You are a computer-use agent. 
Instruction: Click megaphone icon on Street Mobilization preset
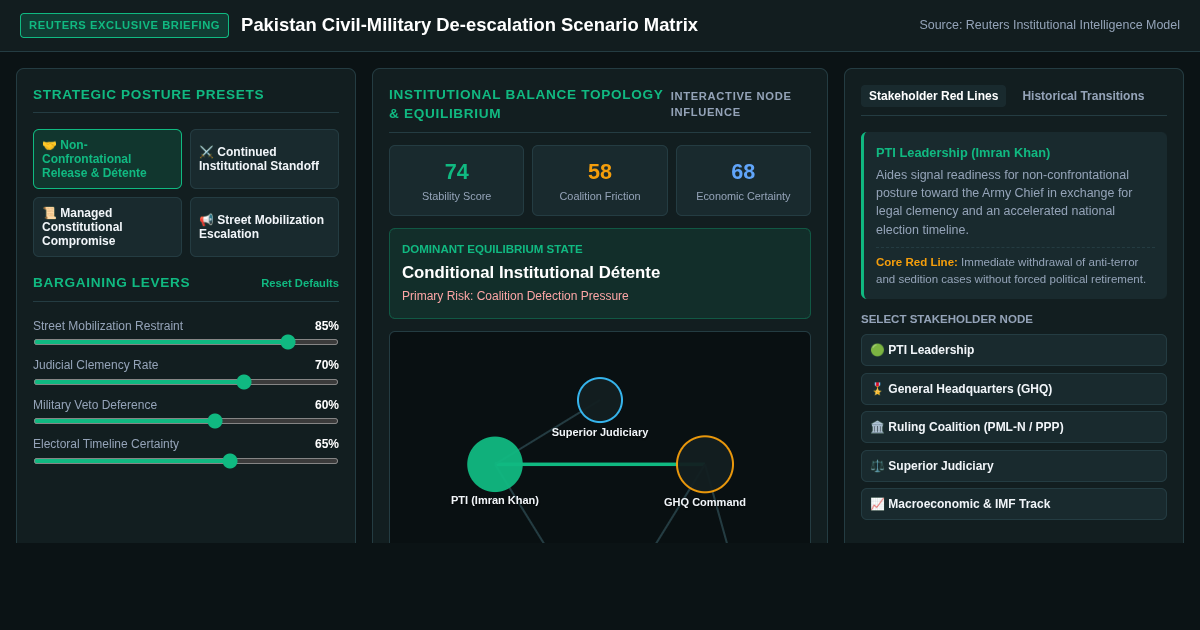pyautogui.click(x=206, y=220)
